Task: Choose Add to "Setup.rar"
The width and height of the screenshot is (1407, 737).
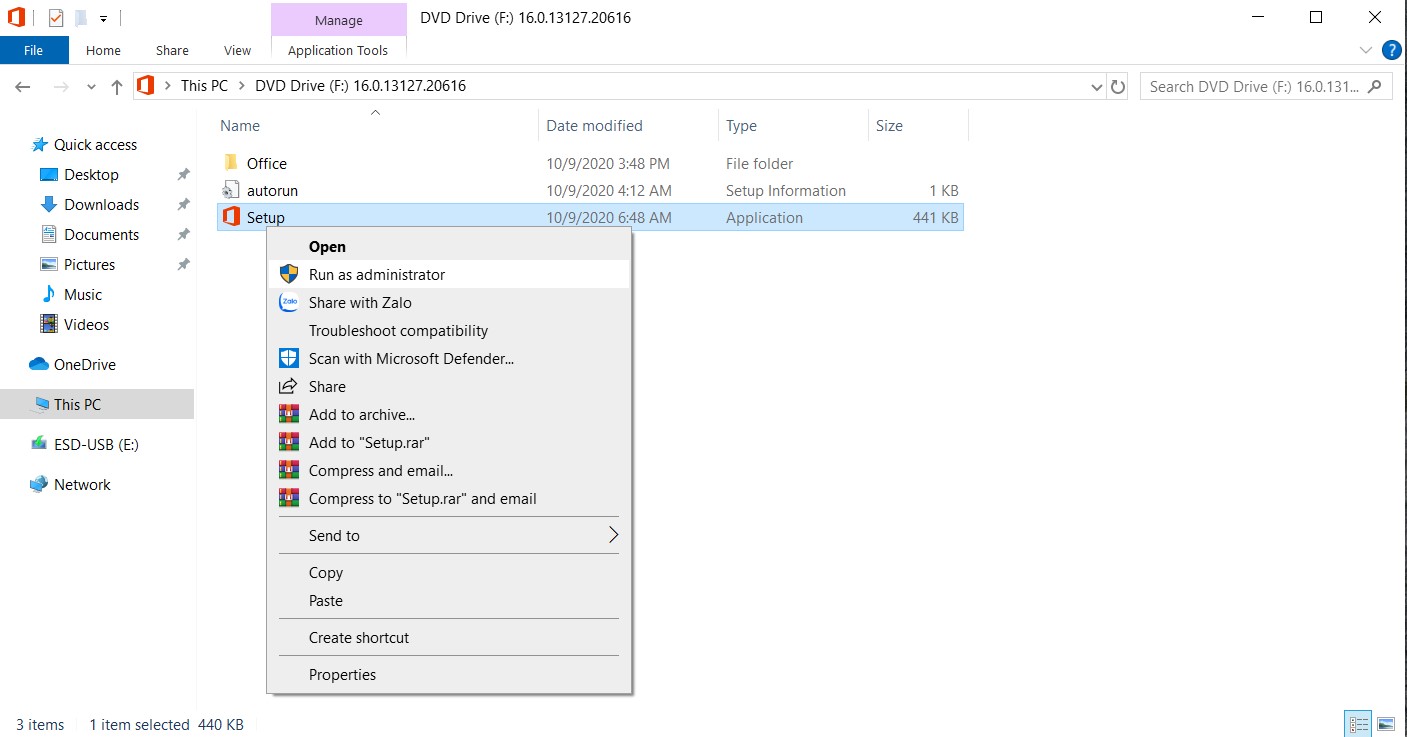Action: [x=449, y=443]
